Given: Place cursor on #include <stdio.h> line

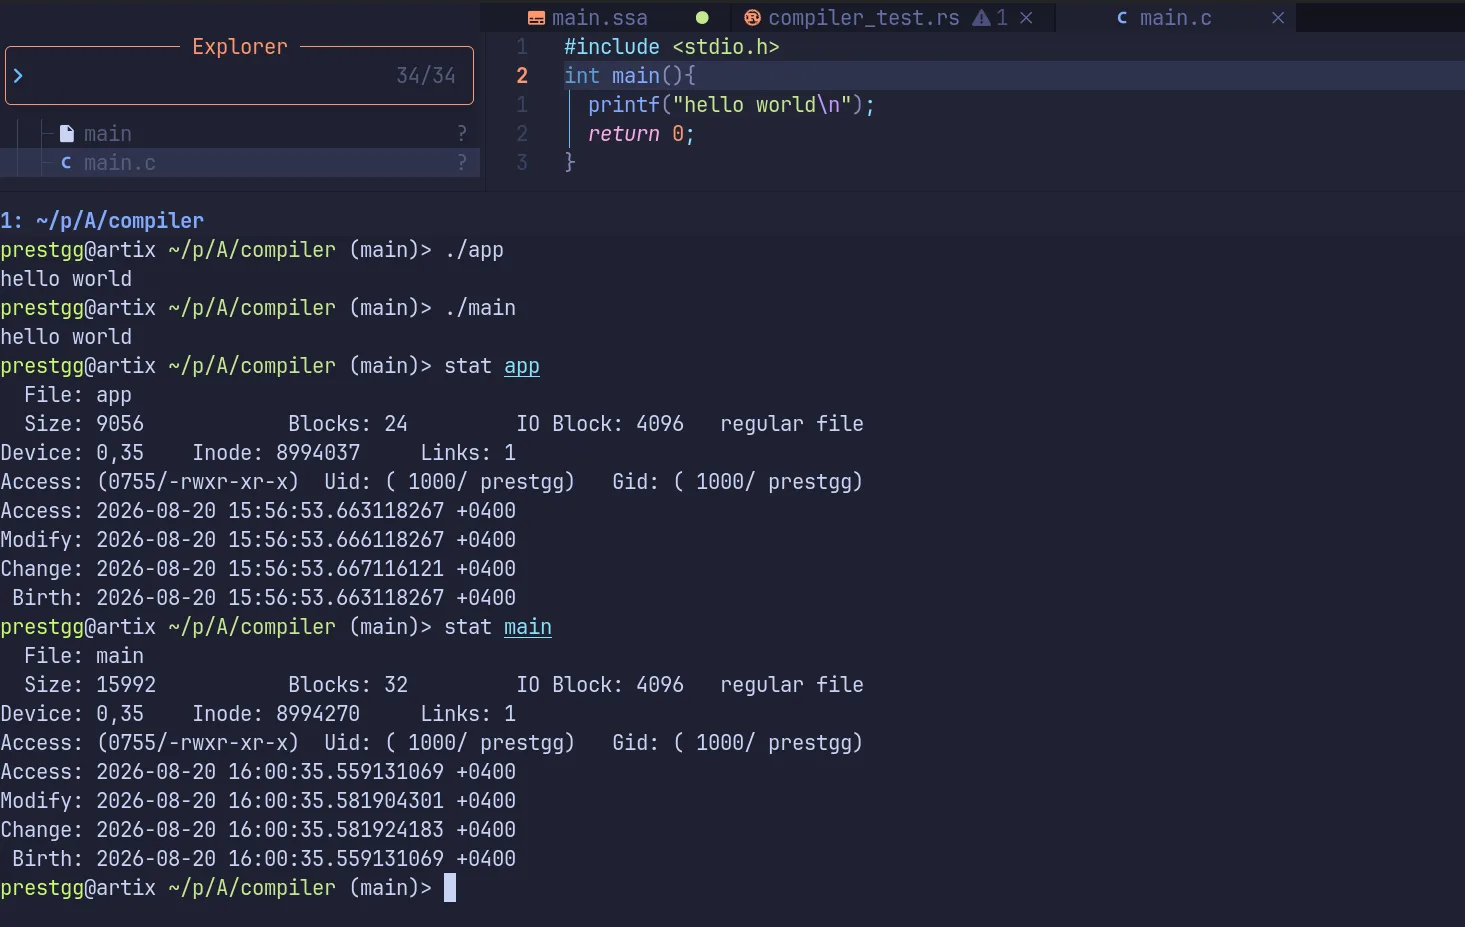Looking at the screenshot, I should (x=671, y=47).
